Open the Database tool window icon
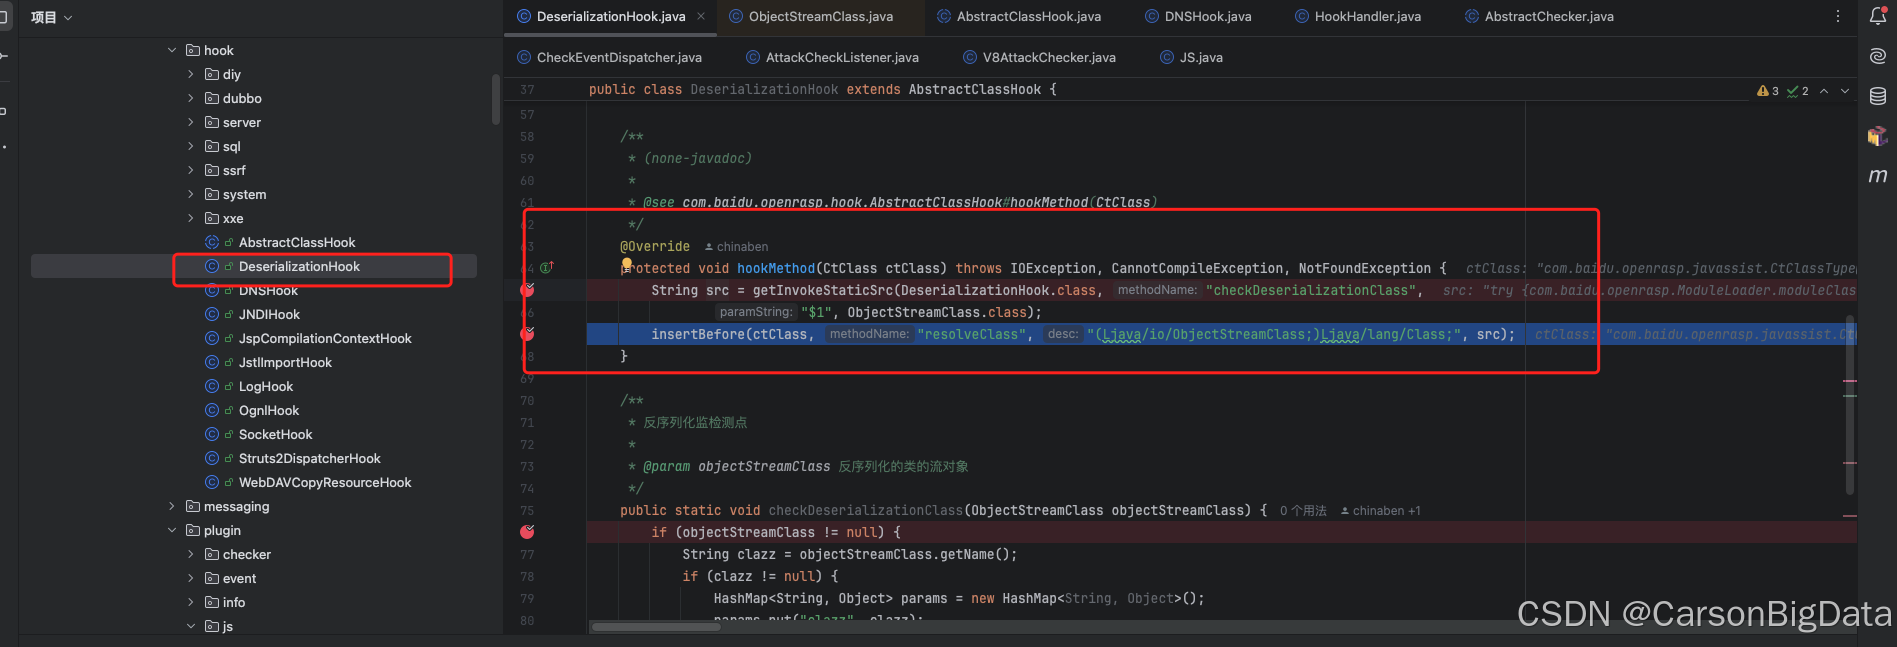Viewport: 1897px width, 647px height. pyautogui.click(x=1878, y=96)
